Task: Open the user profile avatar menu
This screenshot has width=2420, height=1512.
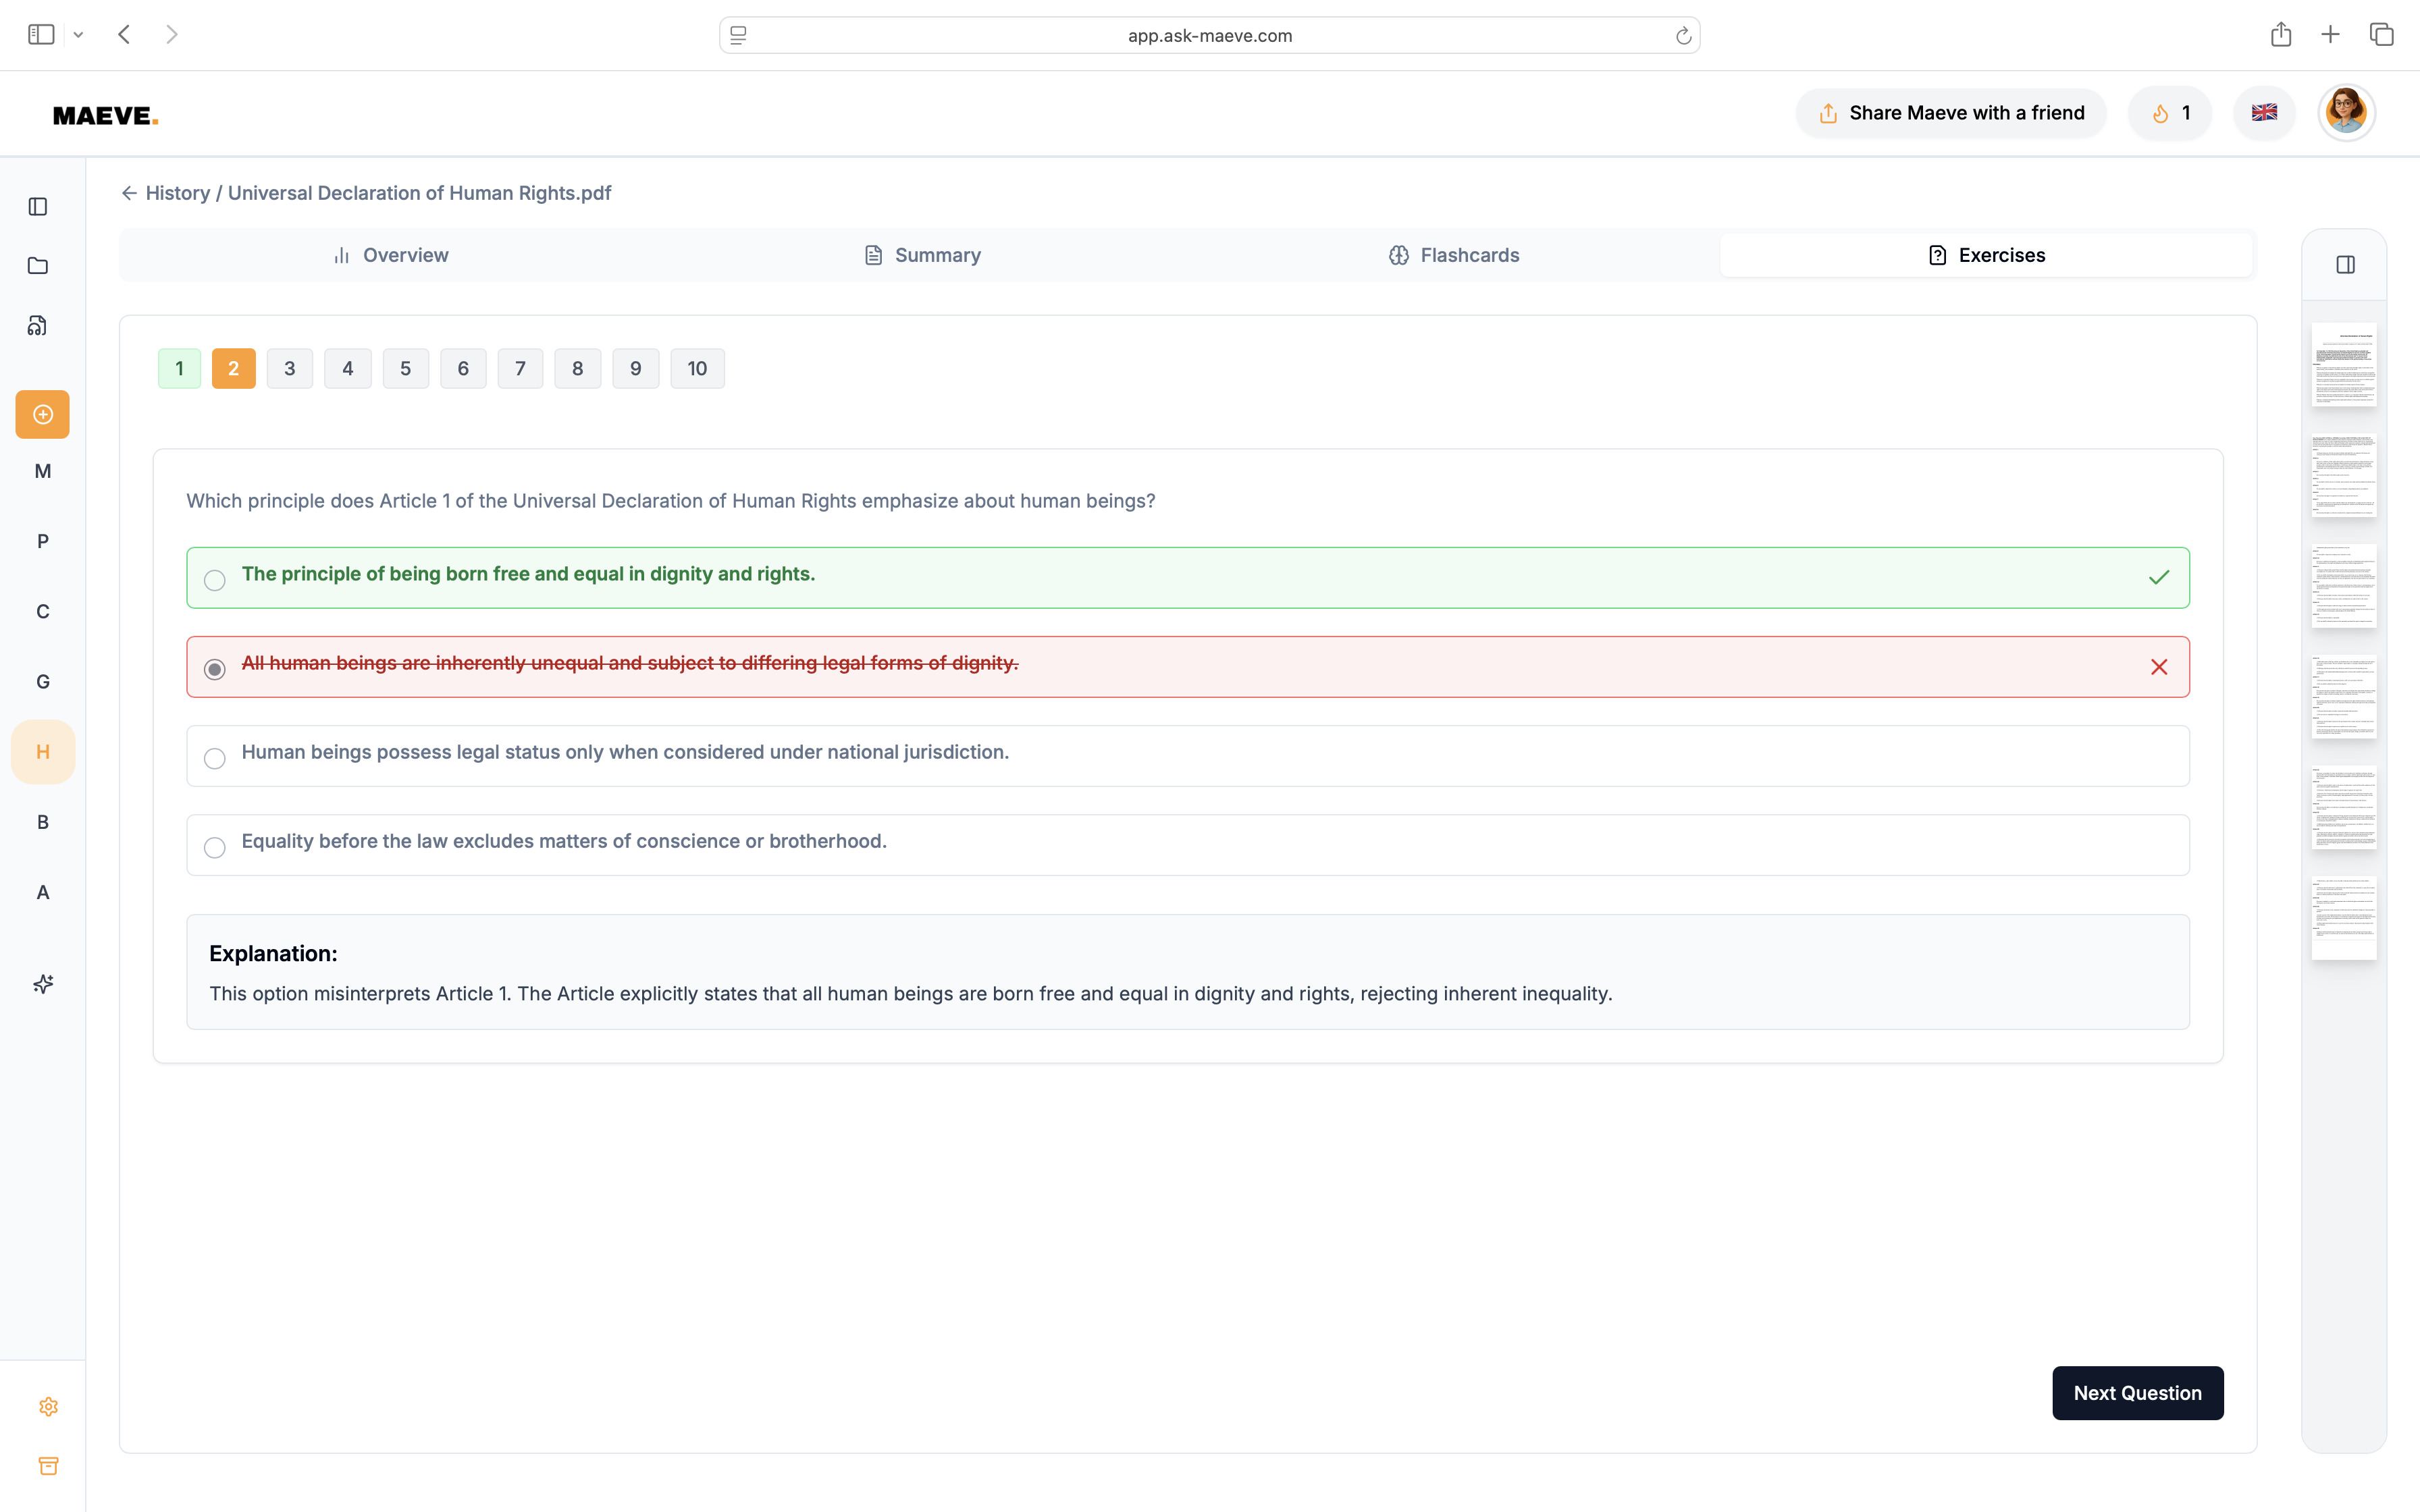Action: click(2345, 113)
